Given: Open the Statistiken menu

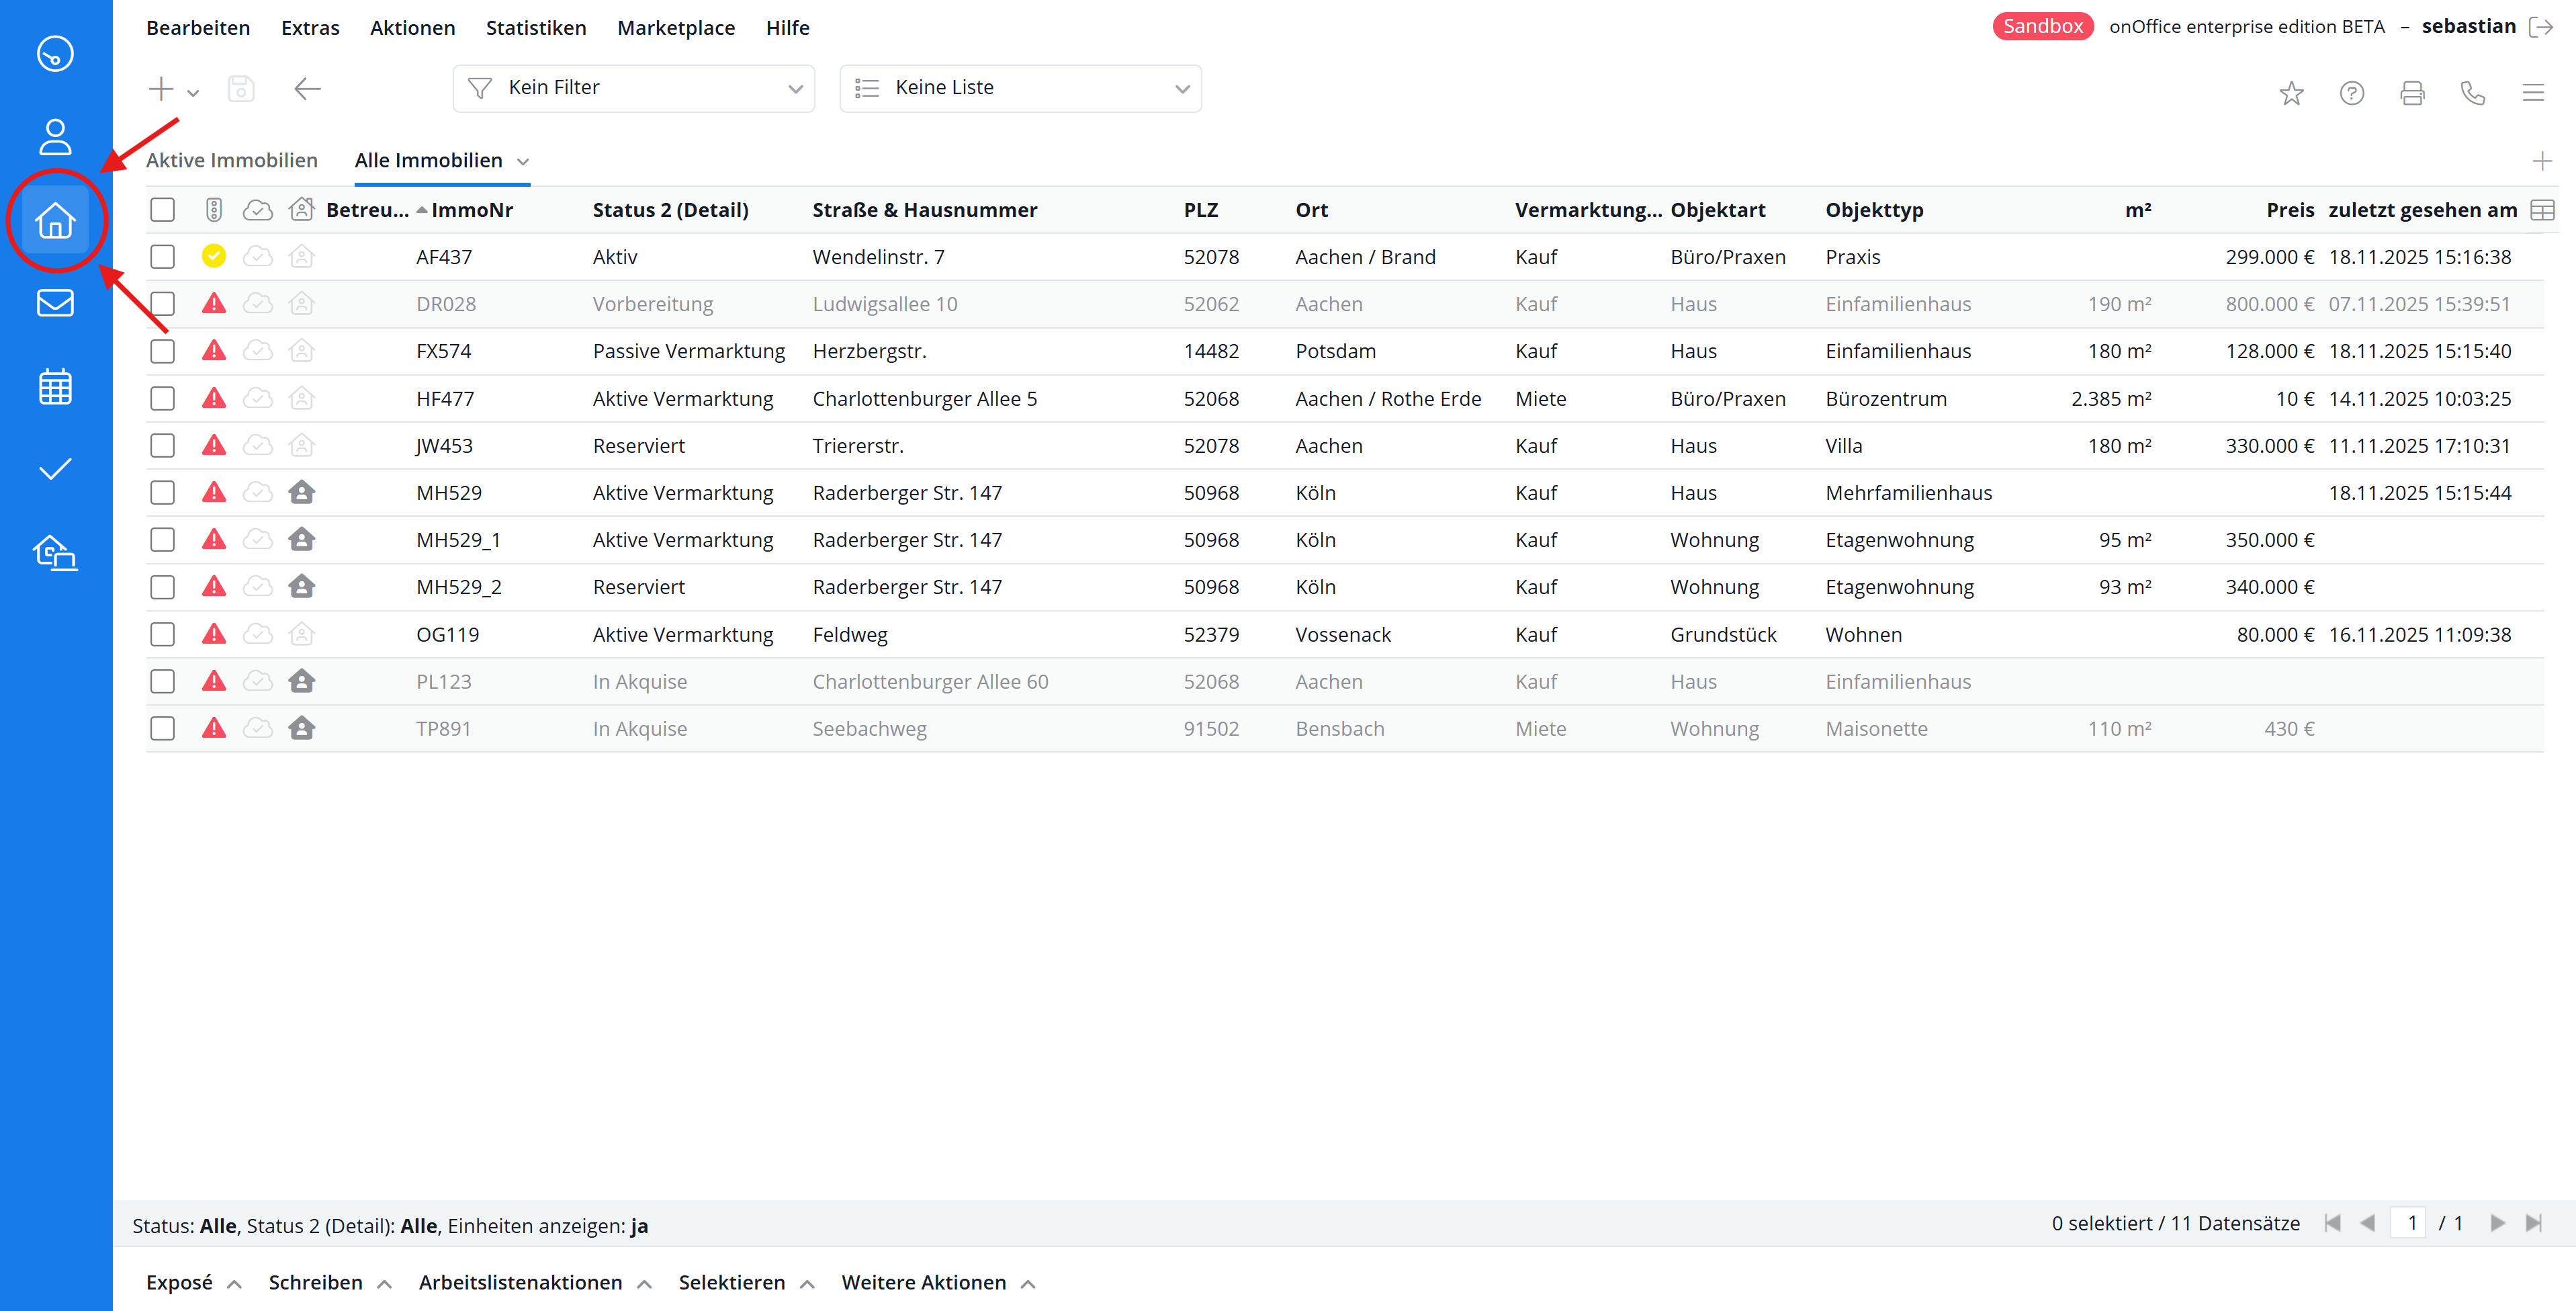Looking at the screenshot, I should coord(536,28).
